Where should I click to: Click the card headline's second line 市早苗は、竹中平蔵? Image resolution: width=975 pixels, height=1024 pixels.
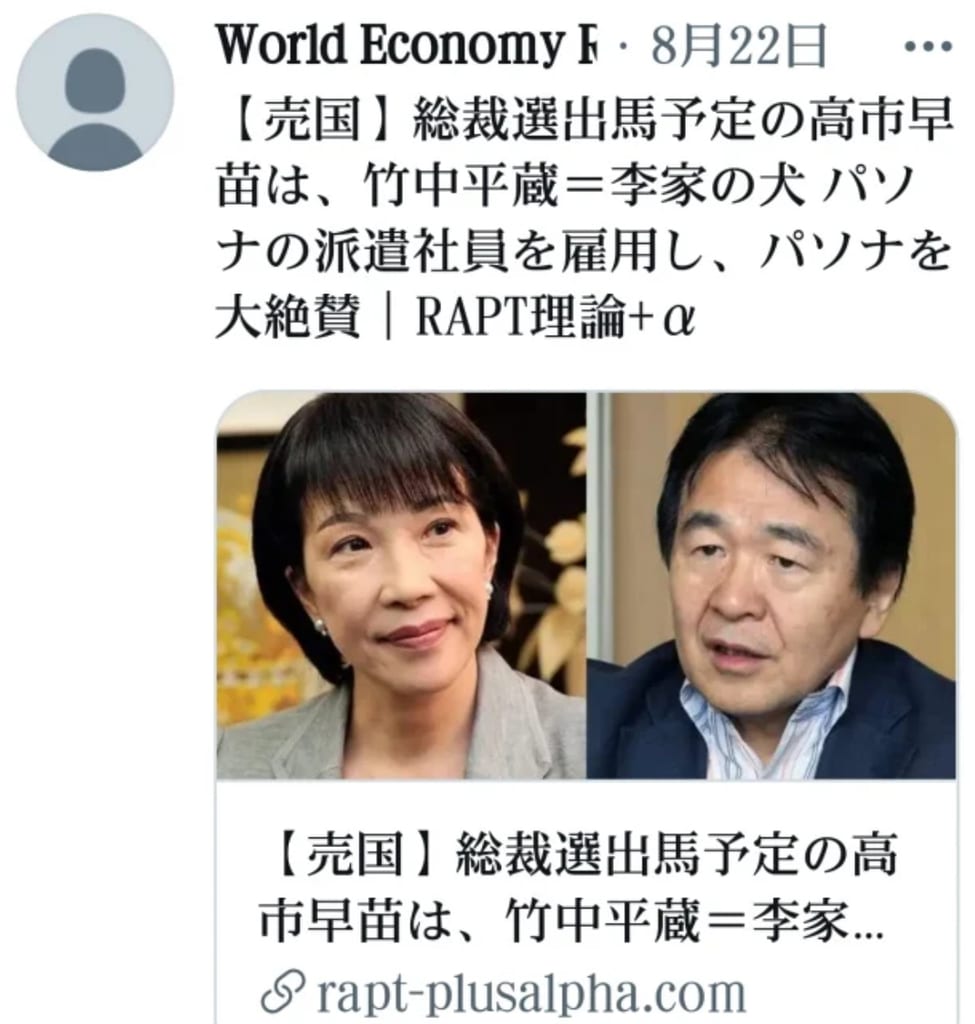pos(571,920)
